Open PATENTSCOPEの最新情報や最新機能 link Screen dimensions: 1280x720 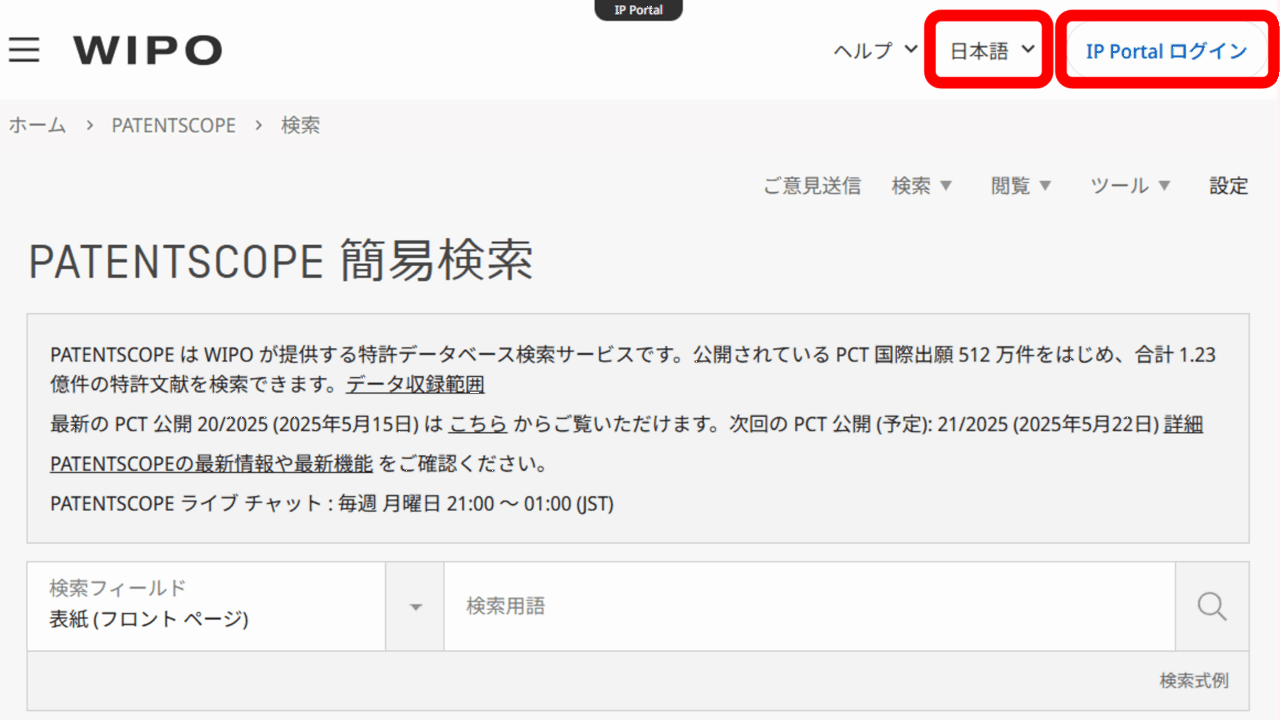click(211, 464)
